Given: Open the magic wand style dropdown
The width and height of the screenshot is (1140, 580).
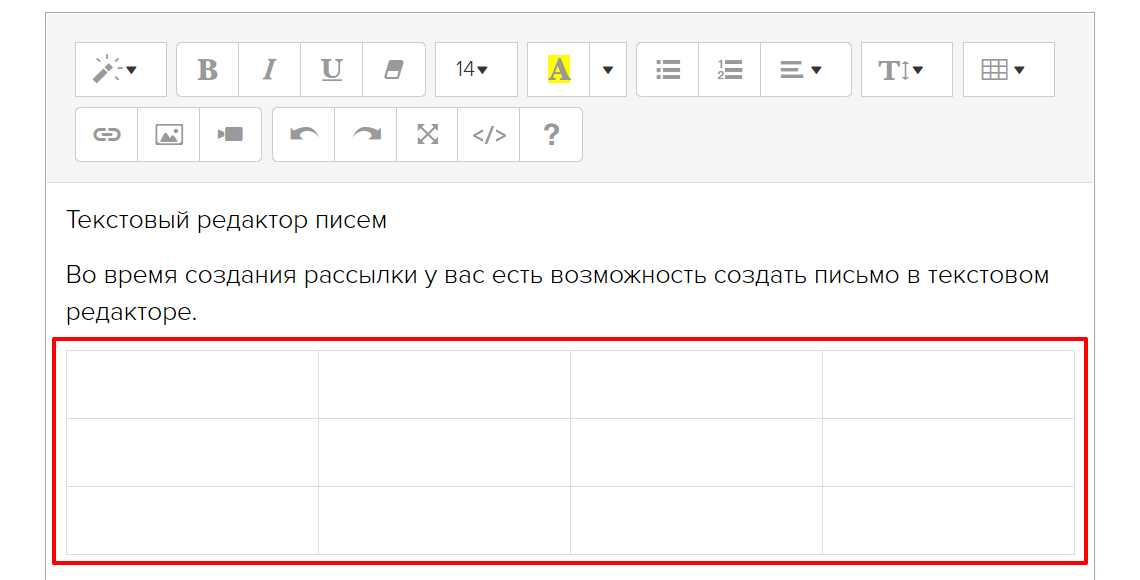Looking at the screenshot, I should [x=121, y=70].
